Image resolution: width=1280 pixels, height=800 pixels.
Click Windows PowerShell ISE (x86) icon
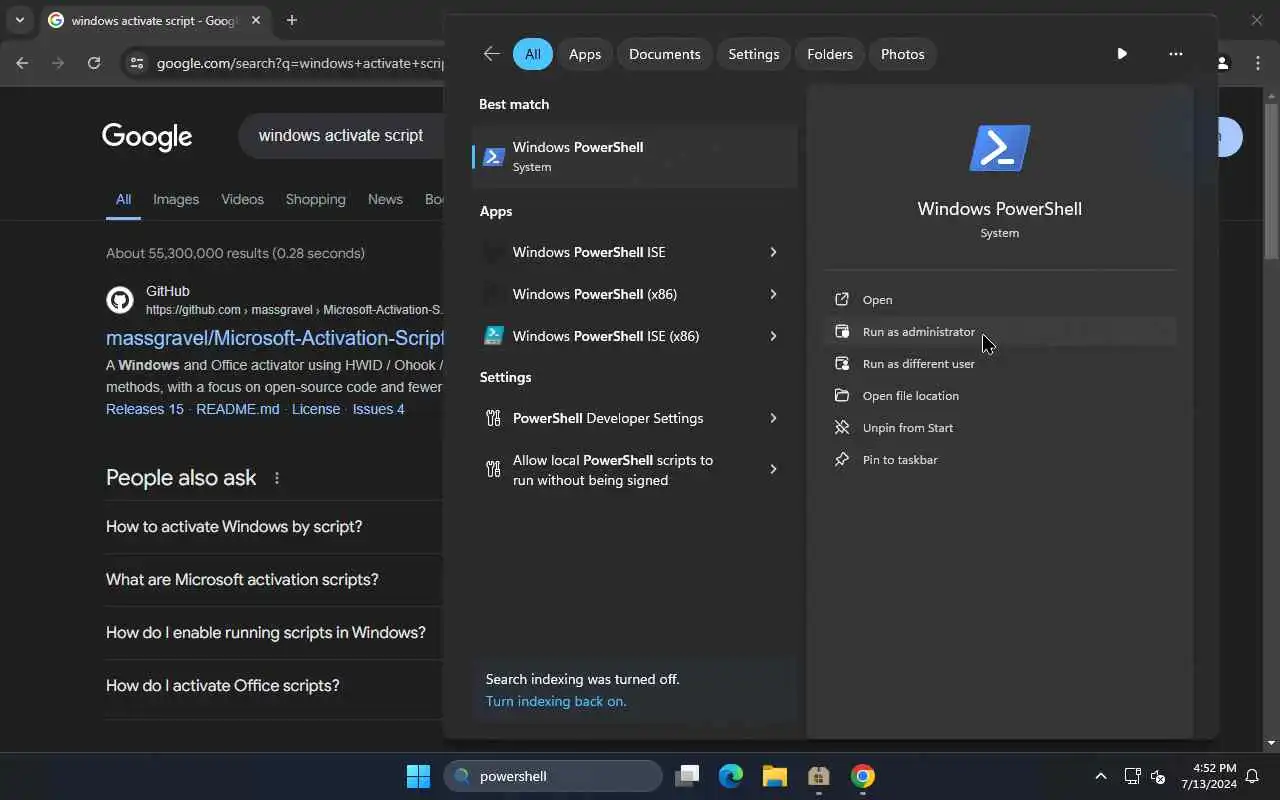[x=493, y=336]
